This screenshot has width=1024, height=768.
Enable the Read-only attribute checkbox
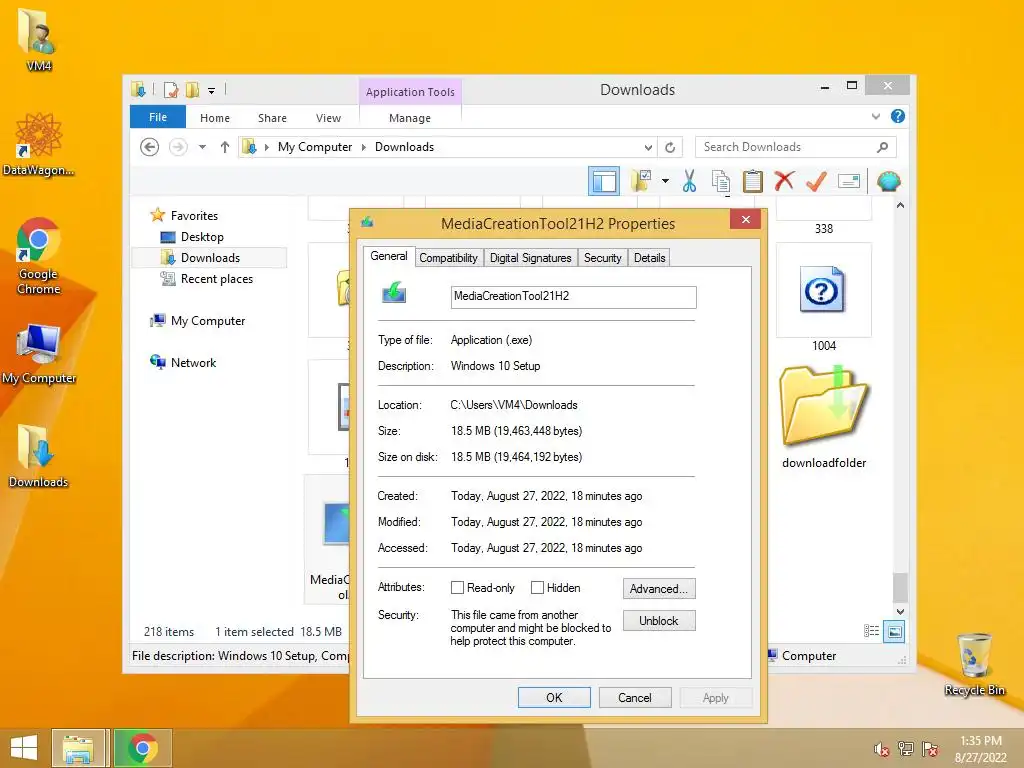coord(457,588)
